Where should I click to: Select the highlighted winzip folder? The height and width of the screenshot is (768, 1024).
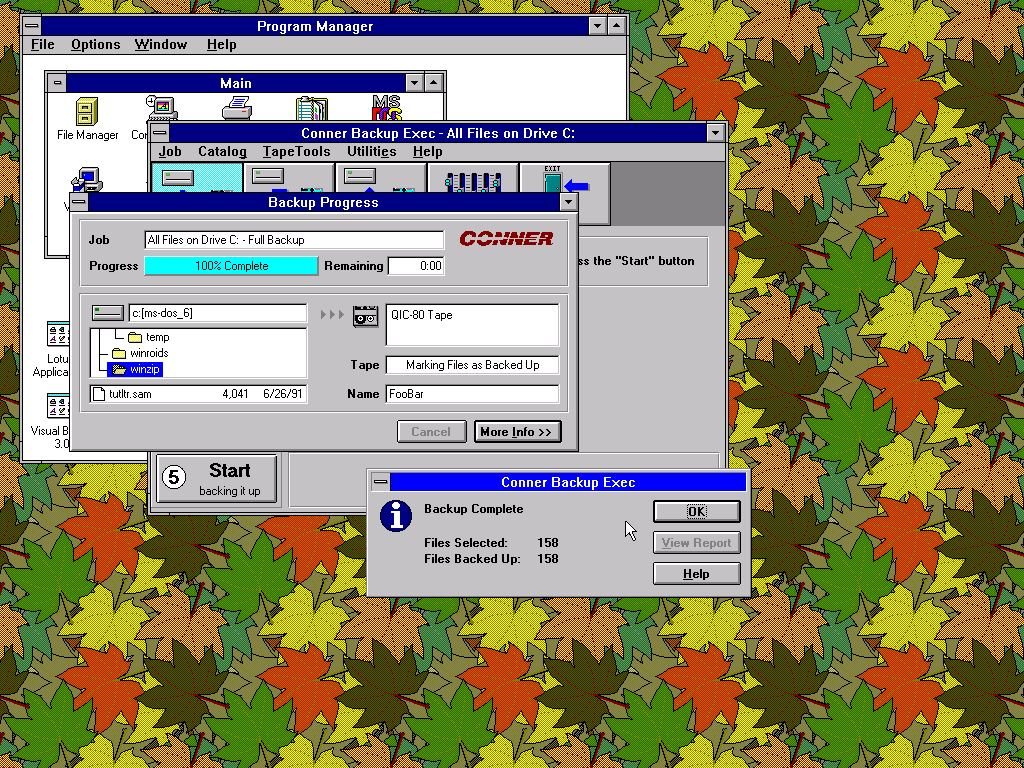pos(136,370)
